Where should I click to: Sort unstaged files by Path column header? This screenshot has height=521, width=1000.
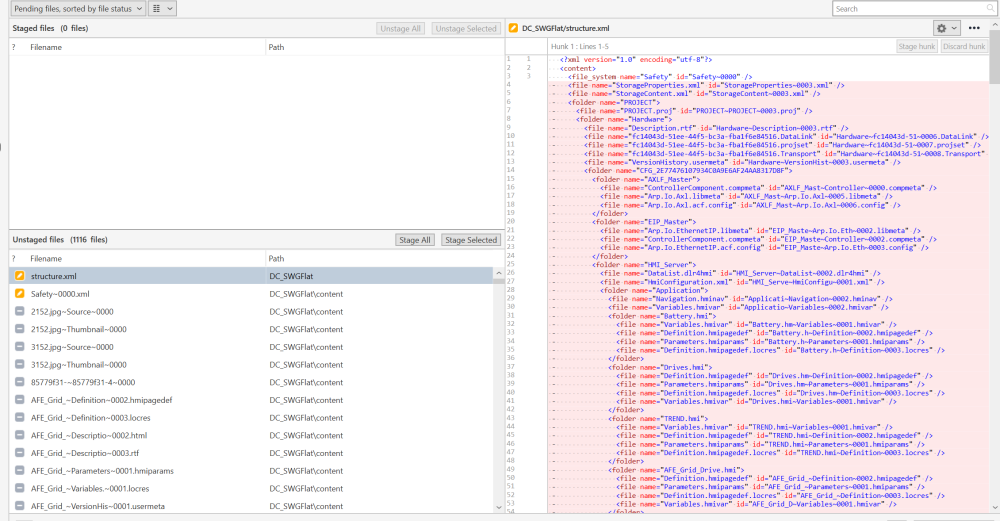pos(278,258)
